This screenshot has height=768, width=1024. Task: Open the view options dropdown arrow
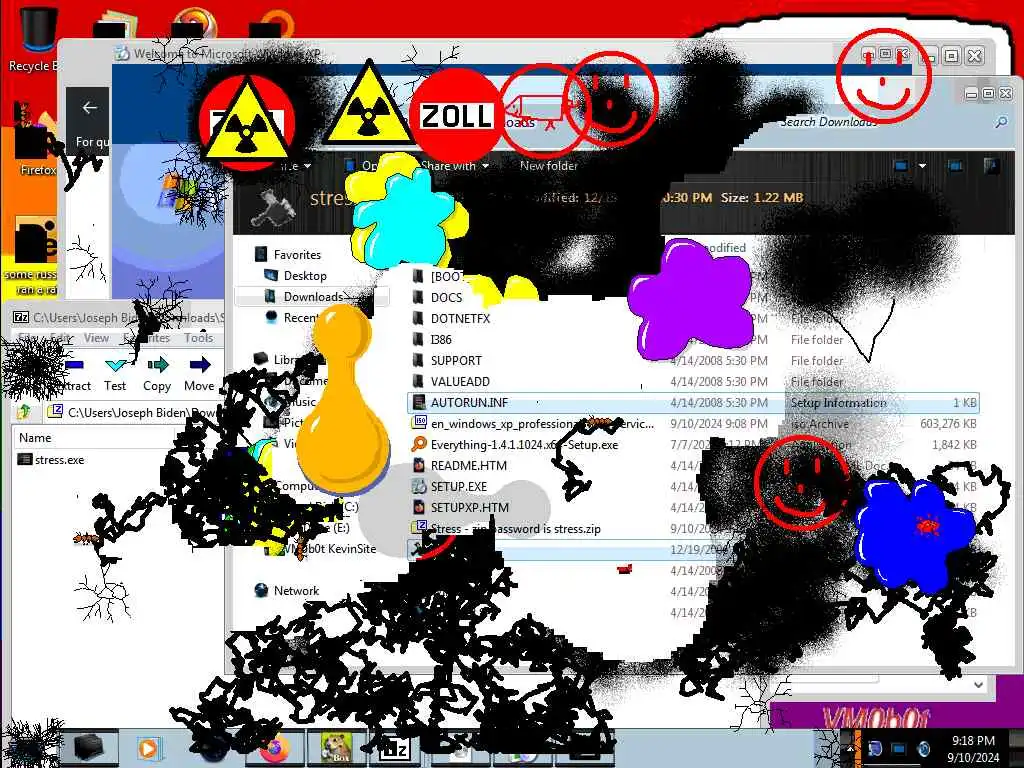pyautogui.click(x=922, y=166)
